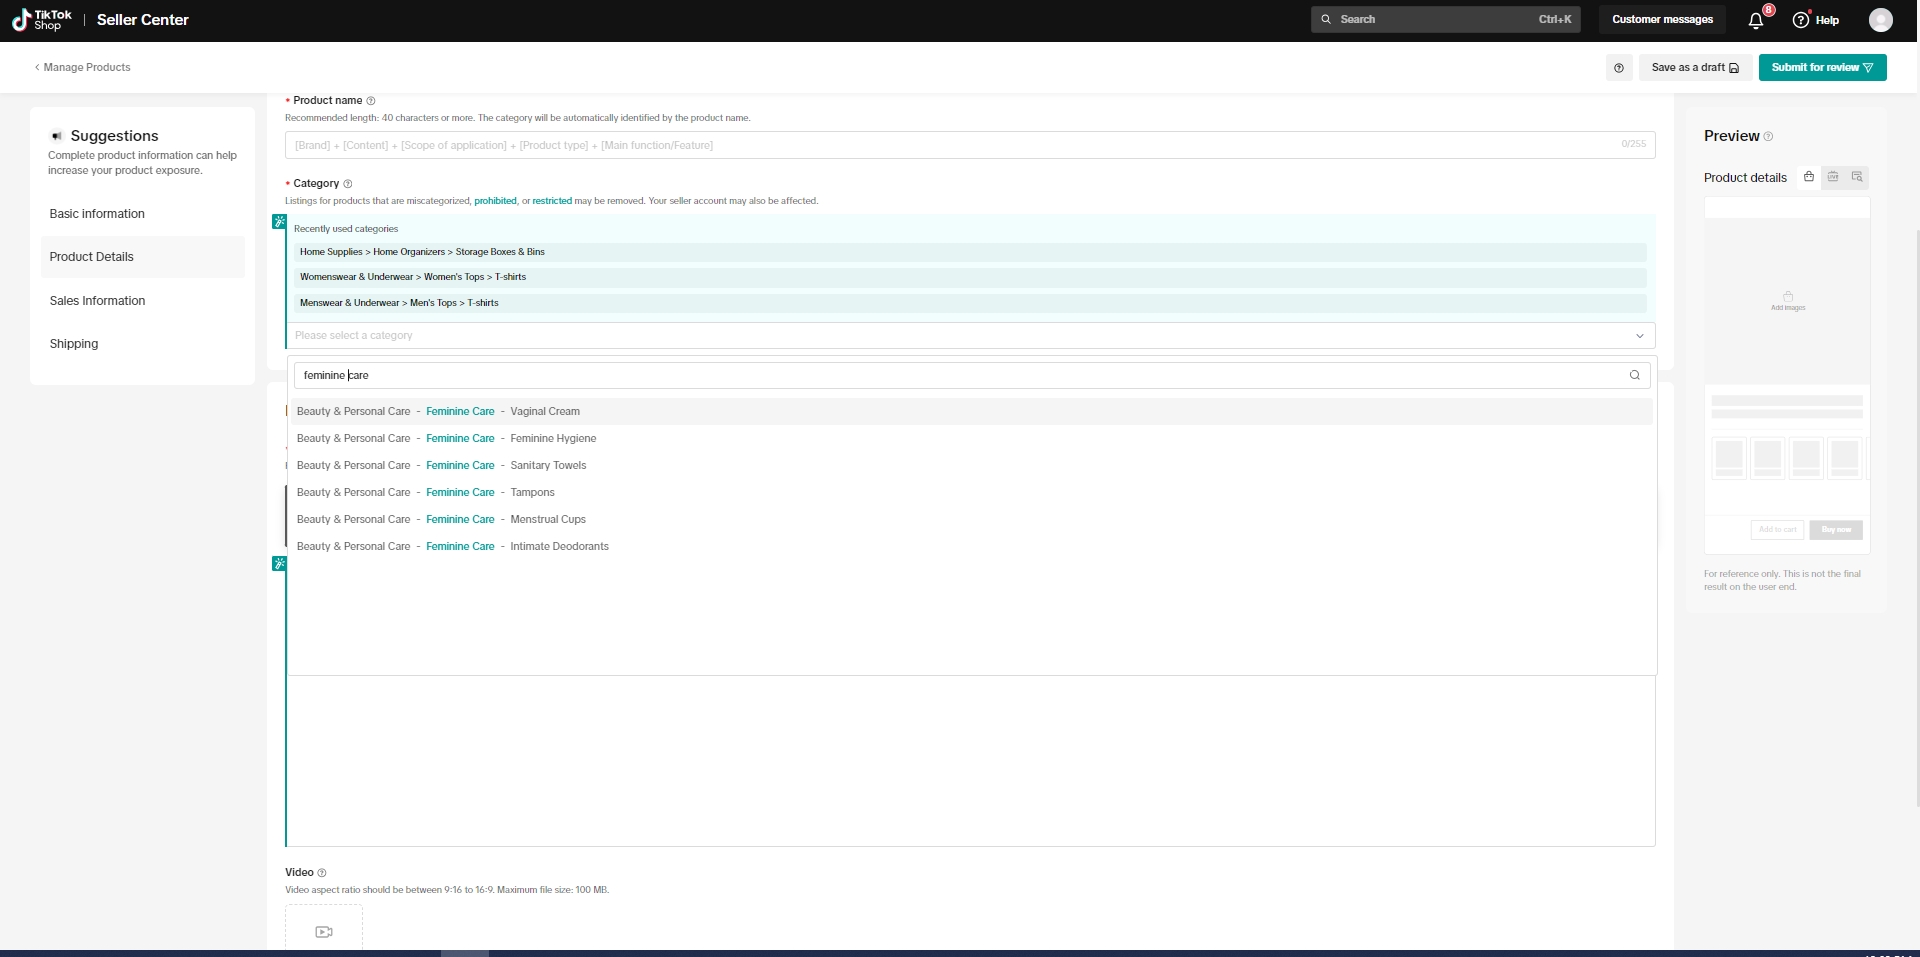The width and height of the screenshot is (1920, 957).
Task: Switch preview to search result view icon
Action: [x=1857, y=177]
